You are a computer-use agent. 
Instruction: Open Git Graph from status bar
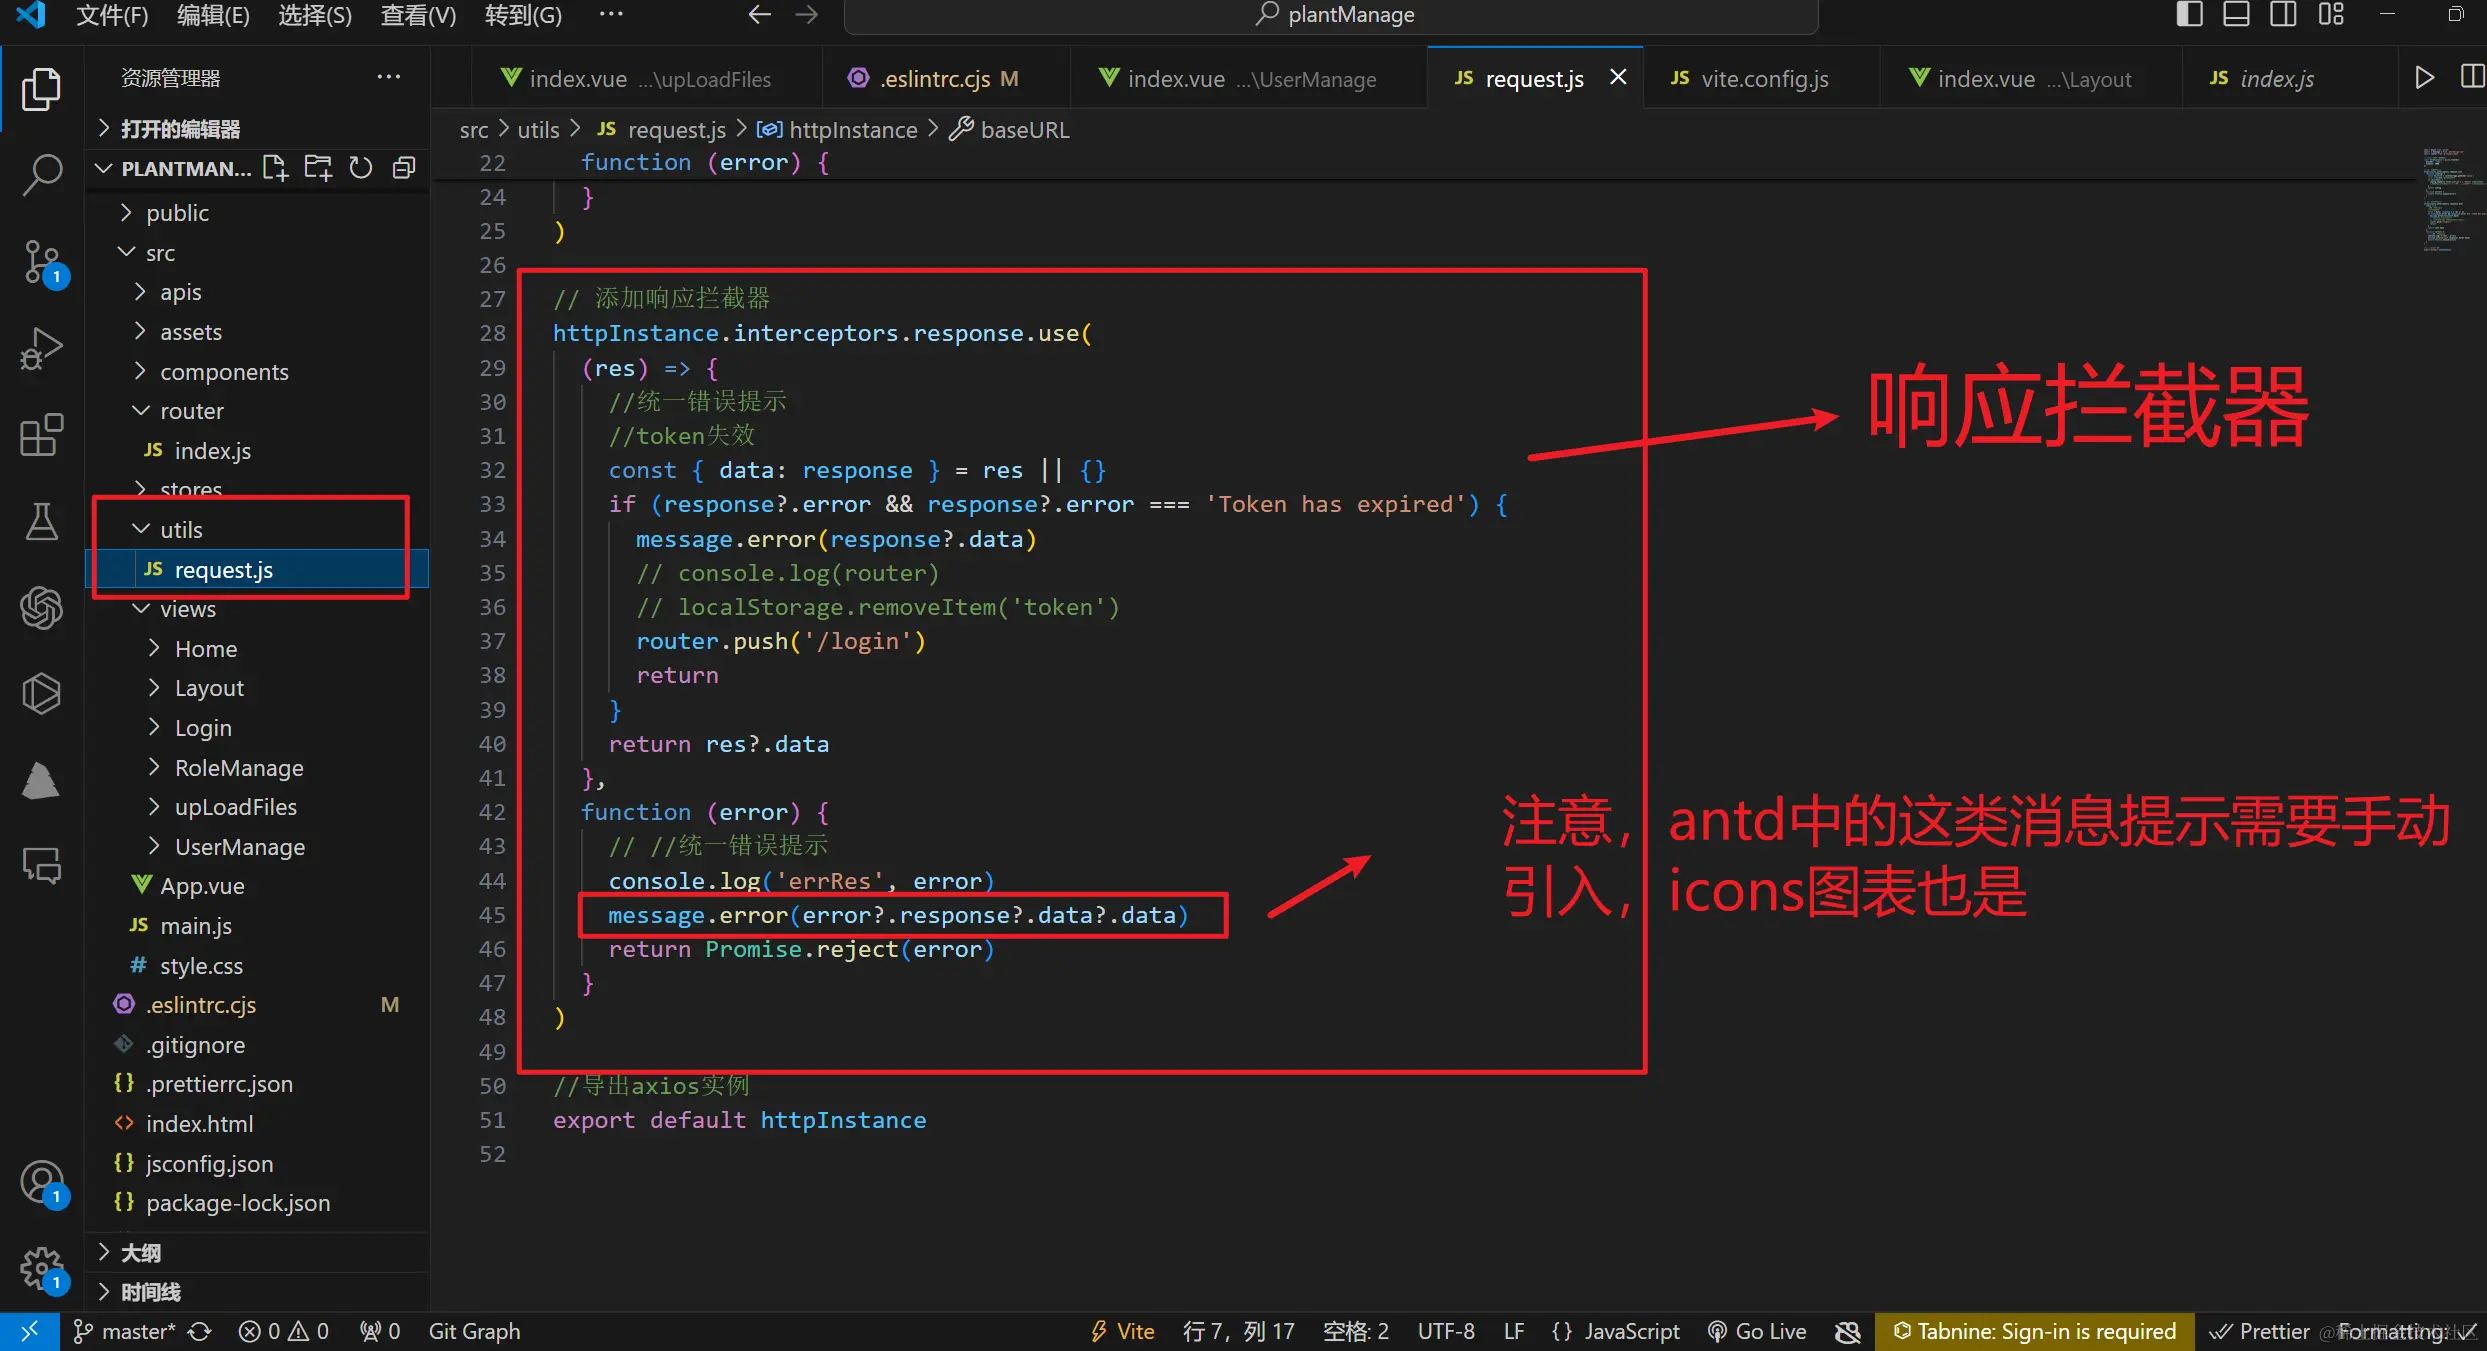click(474, 1331)
